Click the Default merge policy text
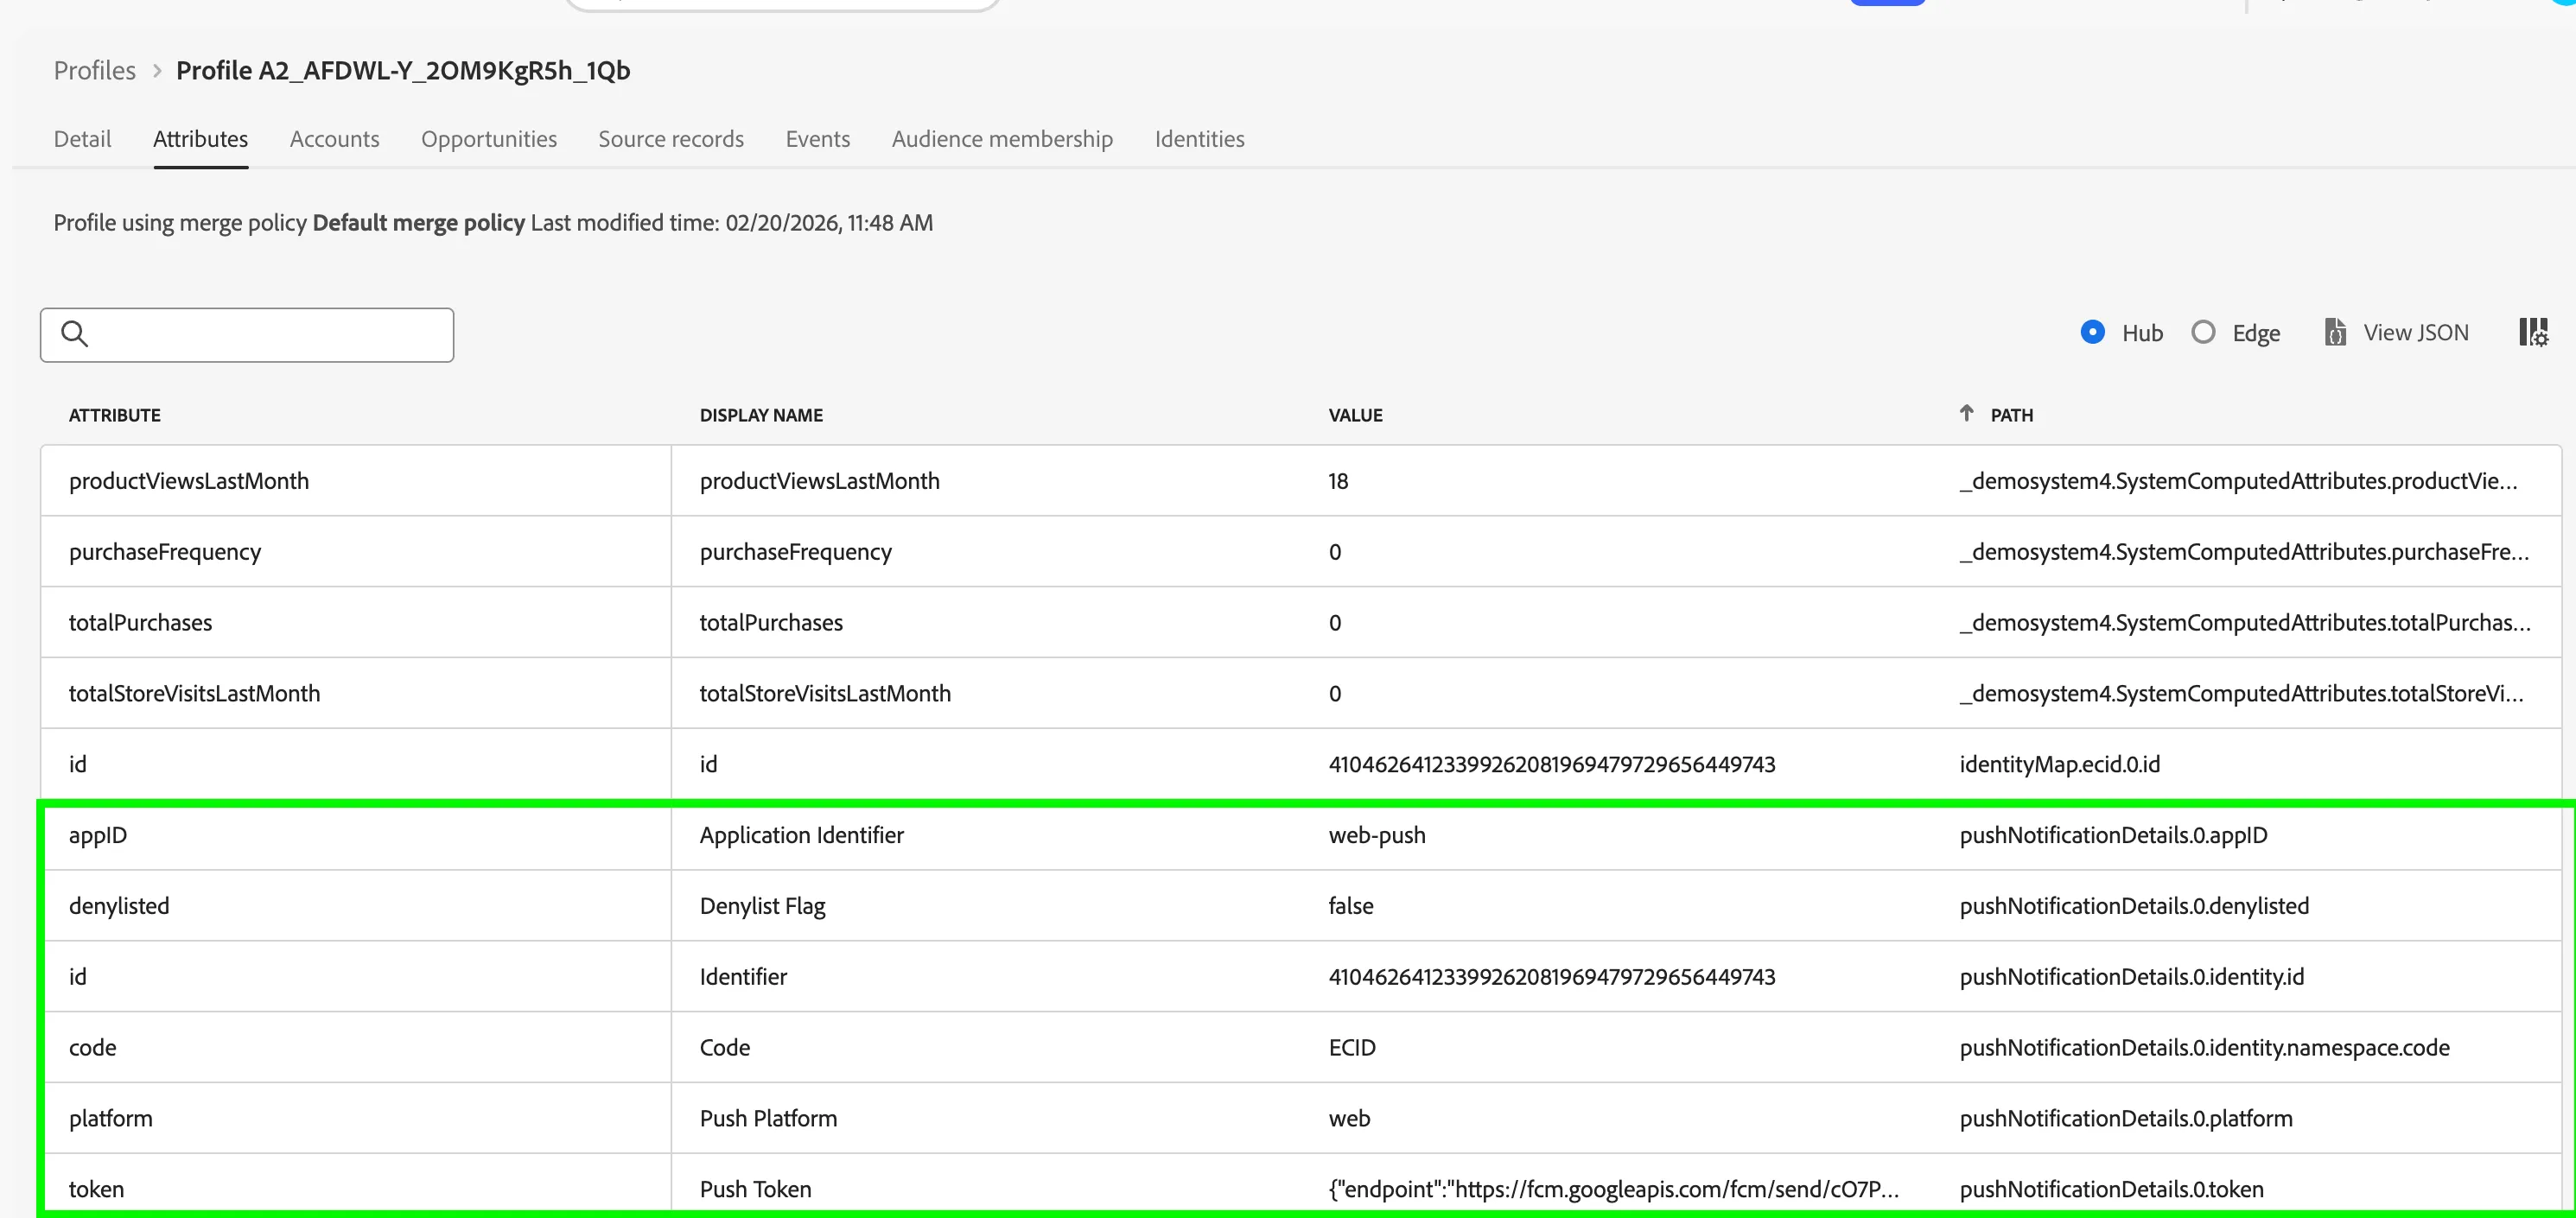 pos(418,223)
